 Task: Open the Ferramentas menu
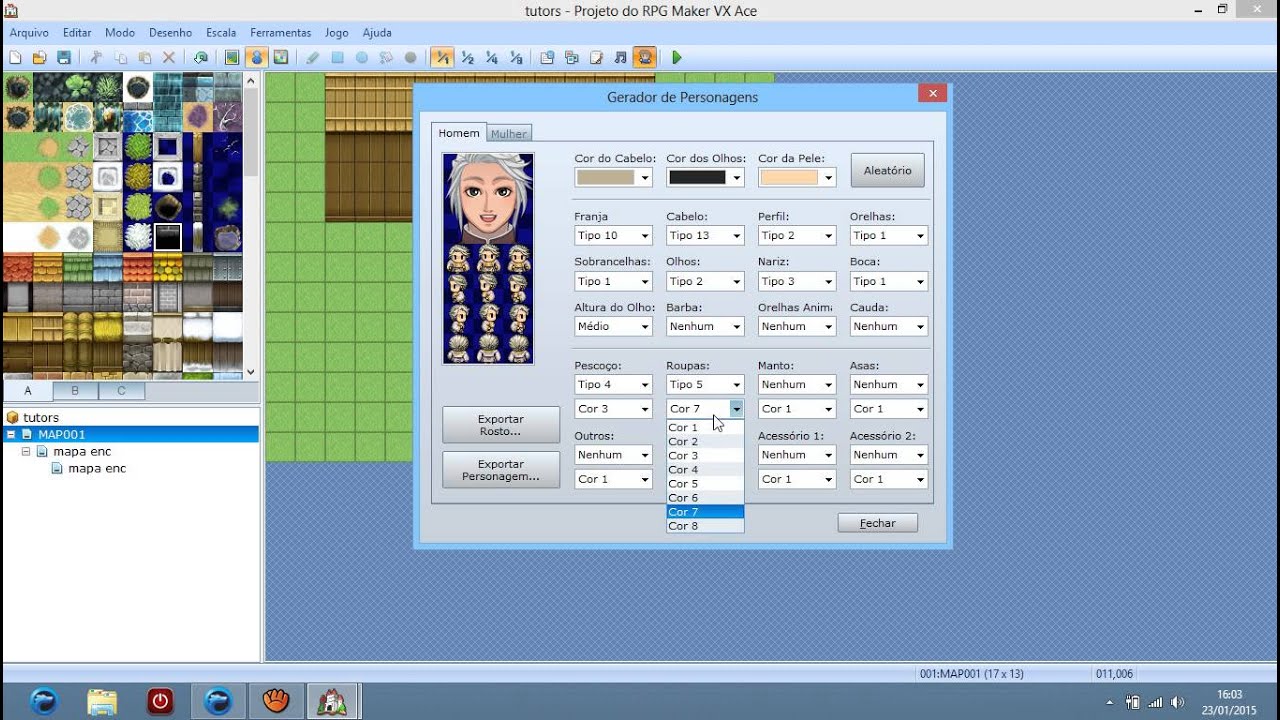(x=280, y=33)
